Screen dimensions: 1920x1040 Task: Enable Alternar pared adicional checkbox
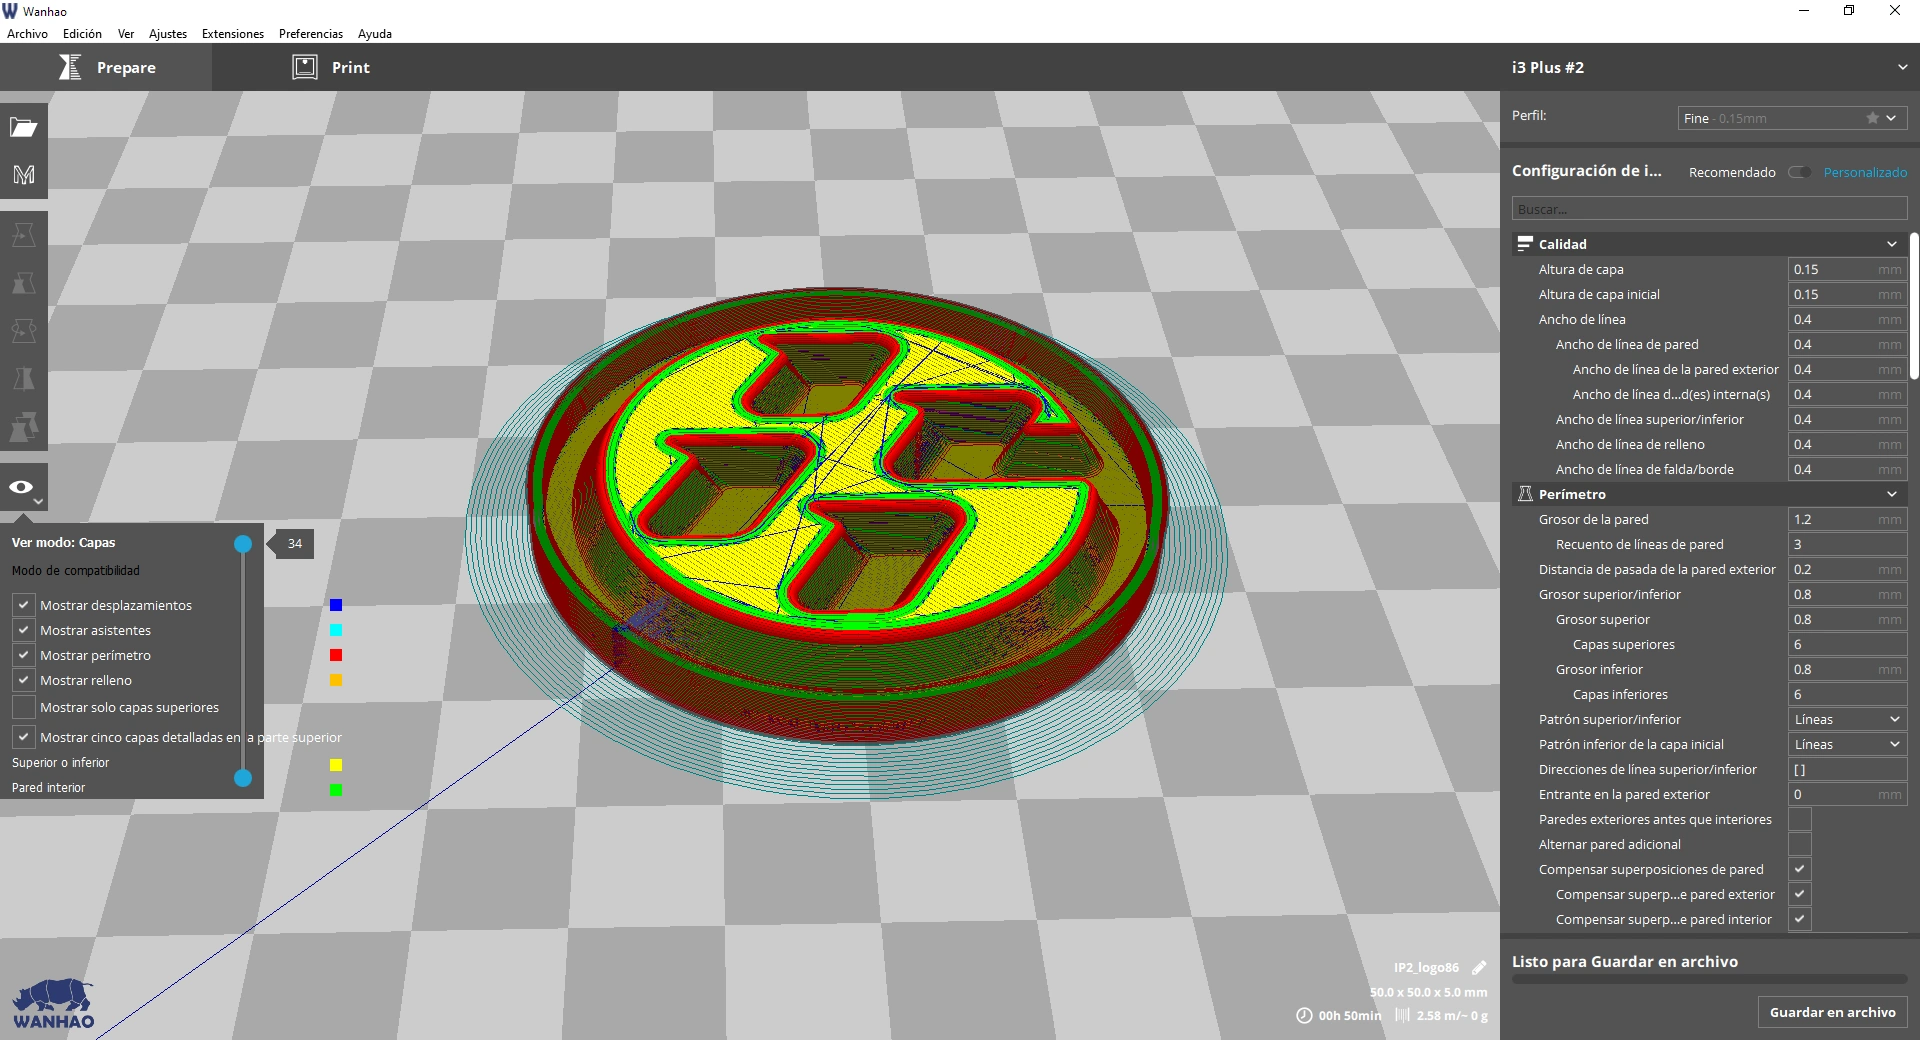pyautogui.click(x=1799, y=844)
